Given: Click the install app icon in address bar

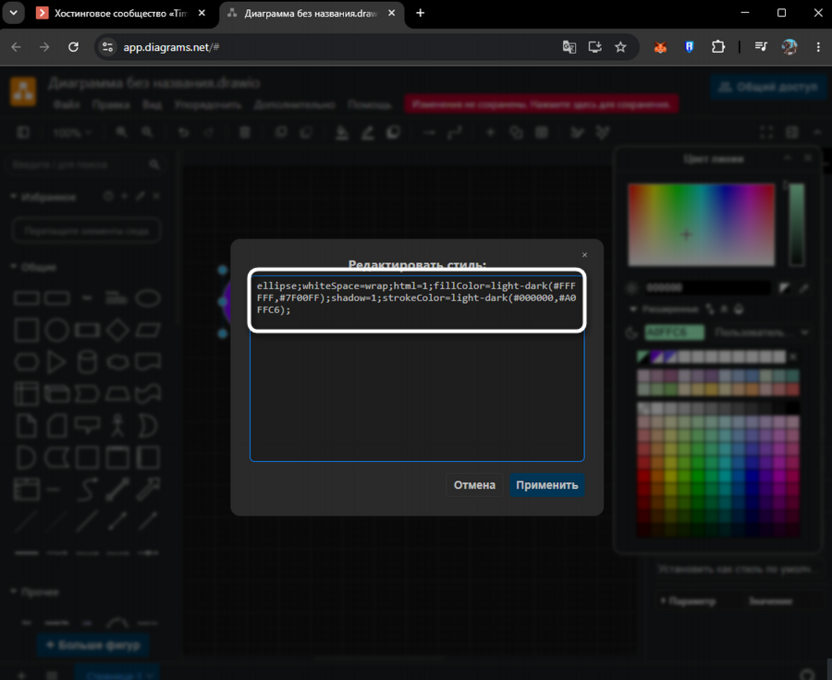Looking at the screenshot, I should click(x=595, y=47).
